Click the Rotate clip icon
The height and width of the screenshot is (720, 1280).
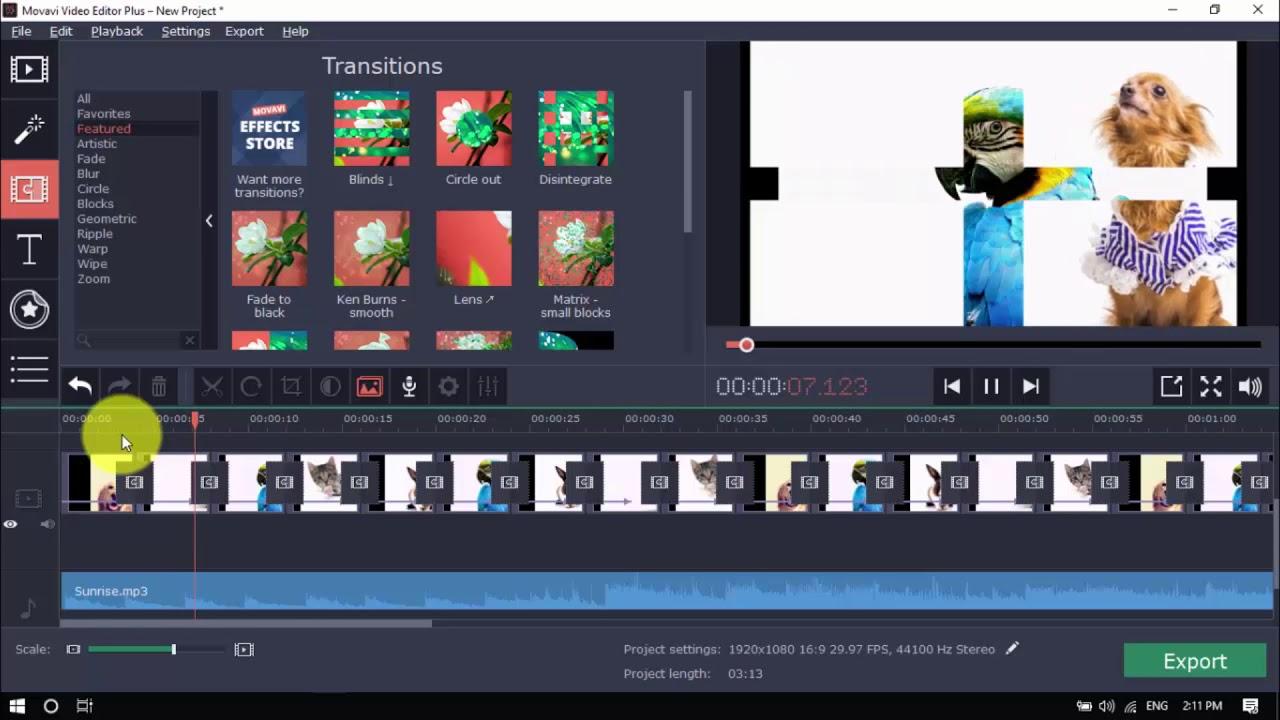pyautogui.click(x=251, y=386)
